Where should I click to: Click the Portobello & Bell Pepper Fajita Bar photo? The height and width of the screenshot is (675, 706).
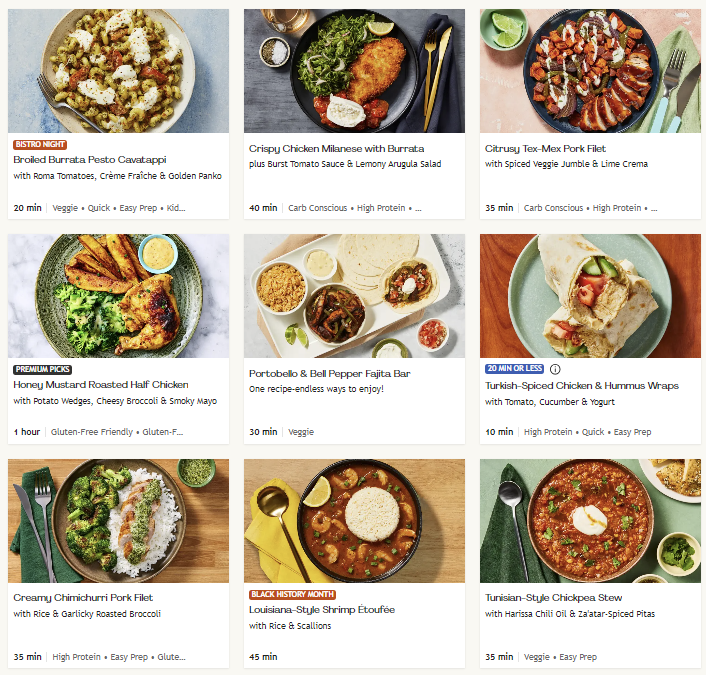point(354,295)
